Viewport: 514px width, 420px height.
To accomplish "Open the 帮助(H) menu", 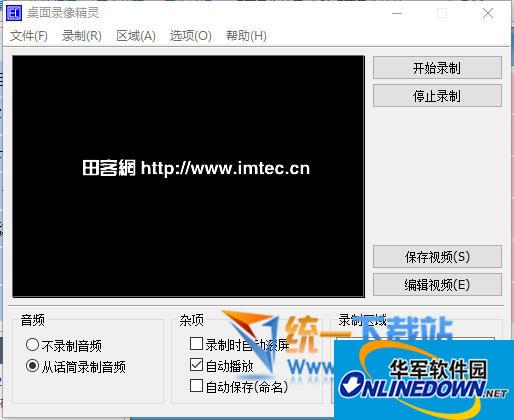I will [246, 35].
